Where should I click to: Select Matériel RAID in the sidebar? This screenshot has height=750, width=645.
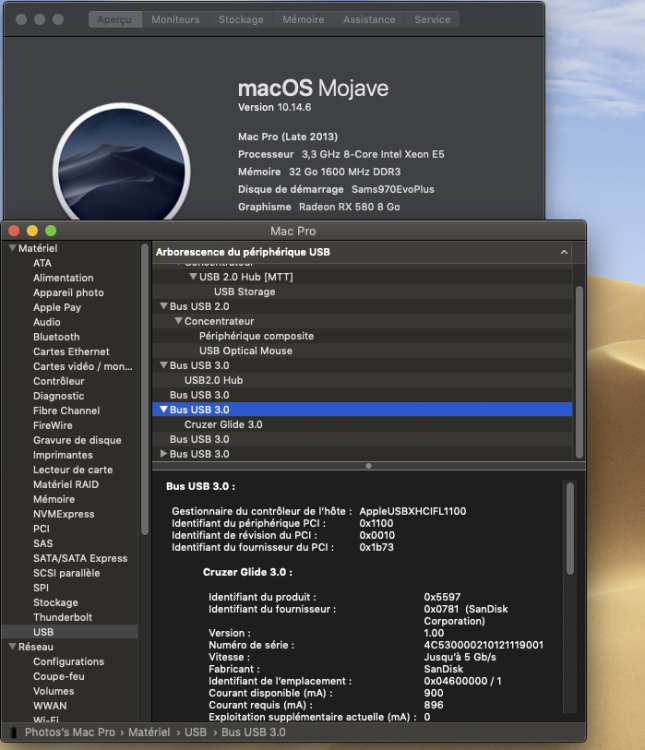pos(66,485)
